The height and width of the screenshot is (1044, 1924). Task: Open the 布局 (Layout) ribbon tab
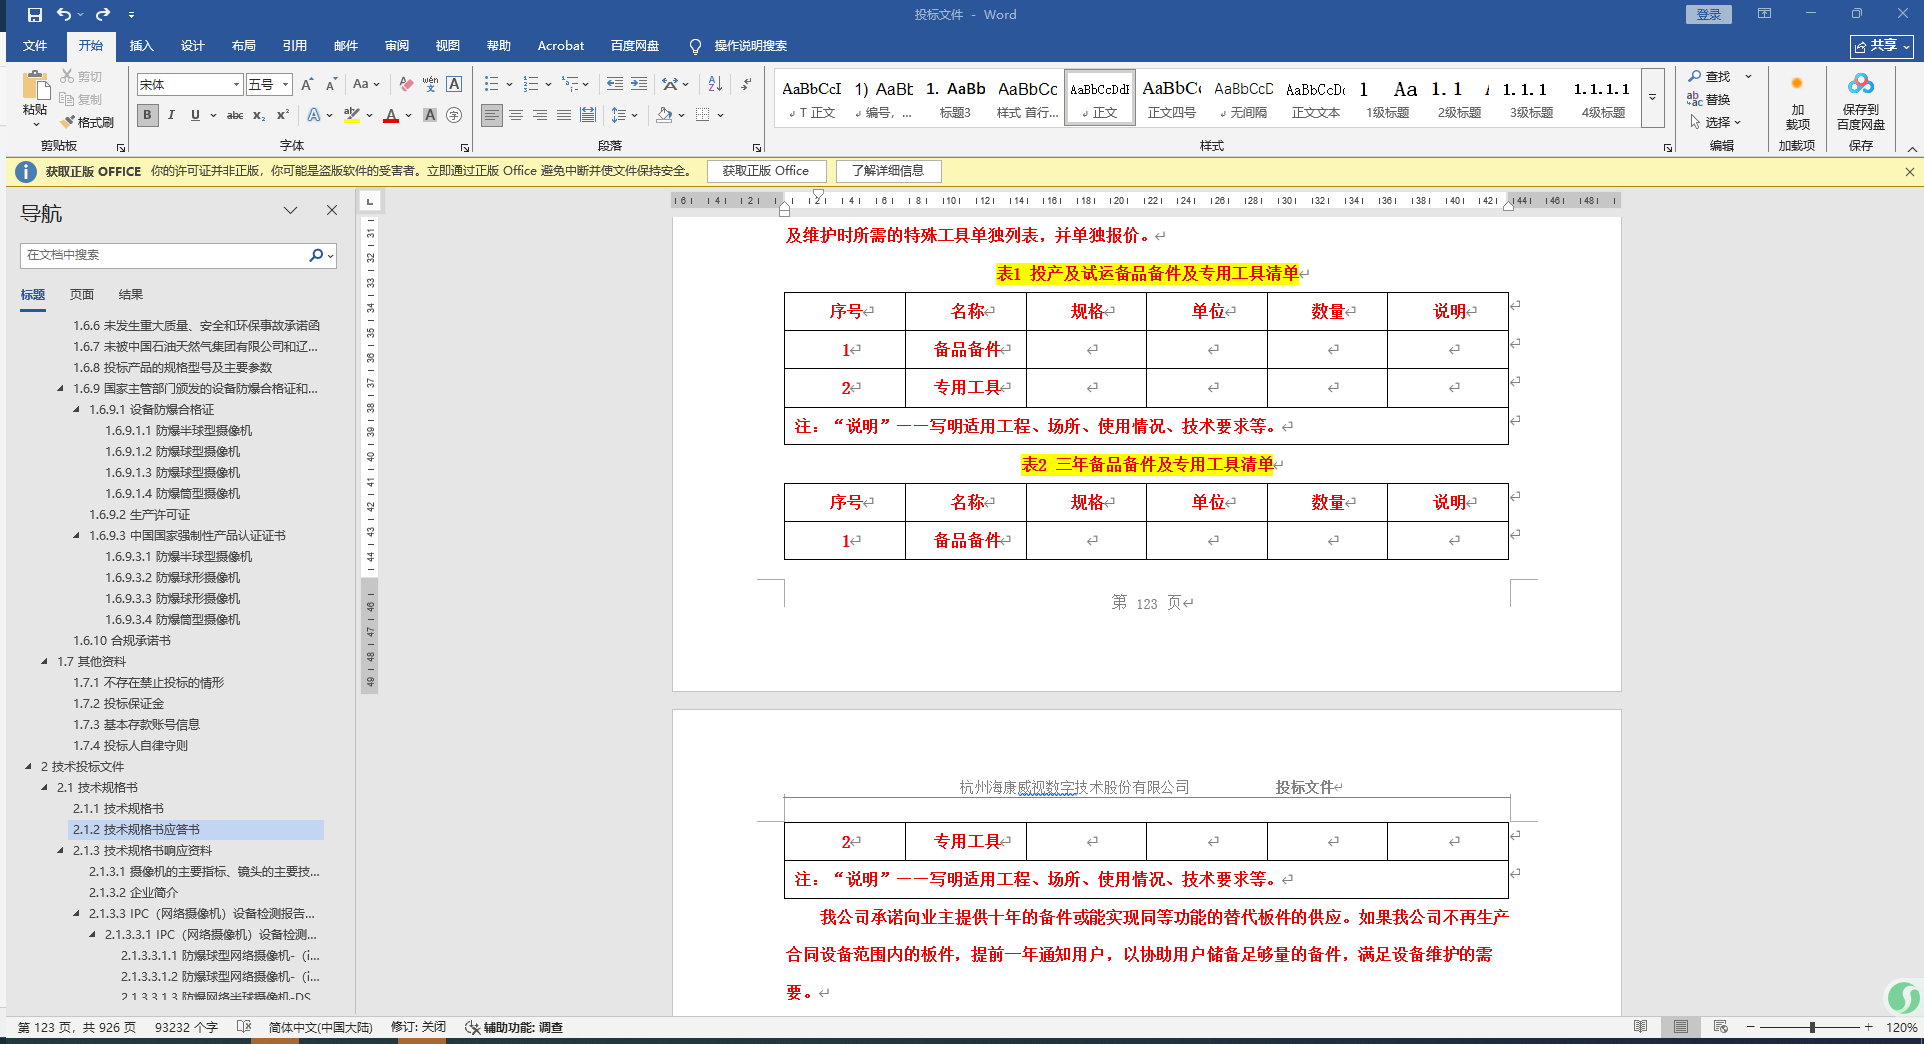(243, 46)
